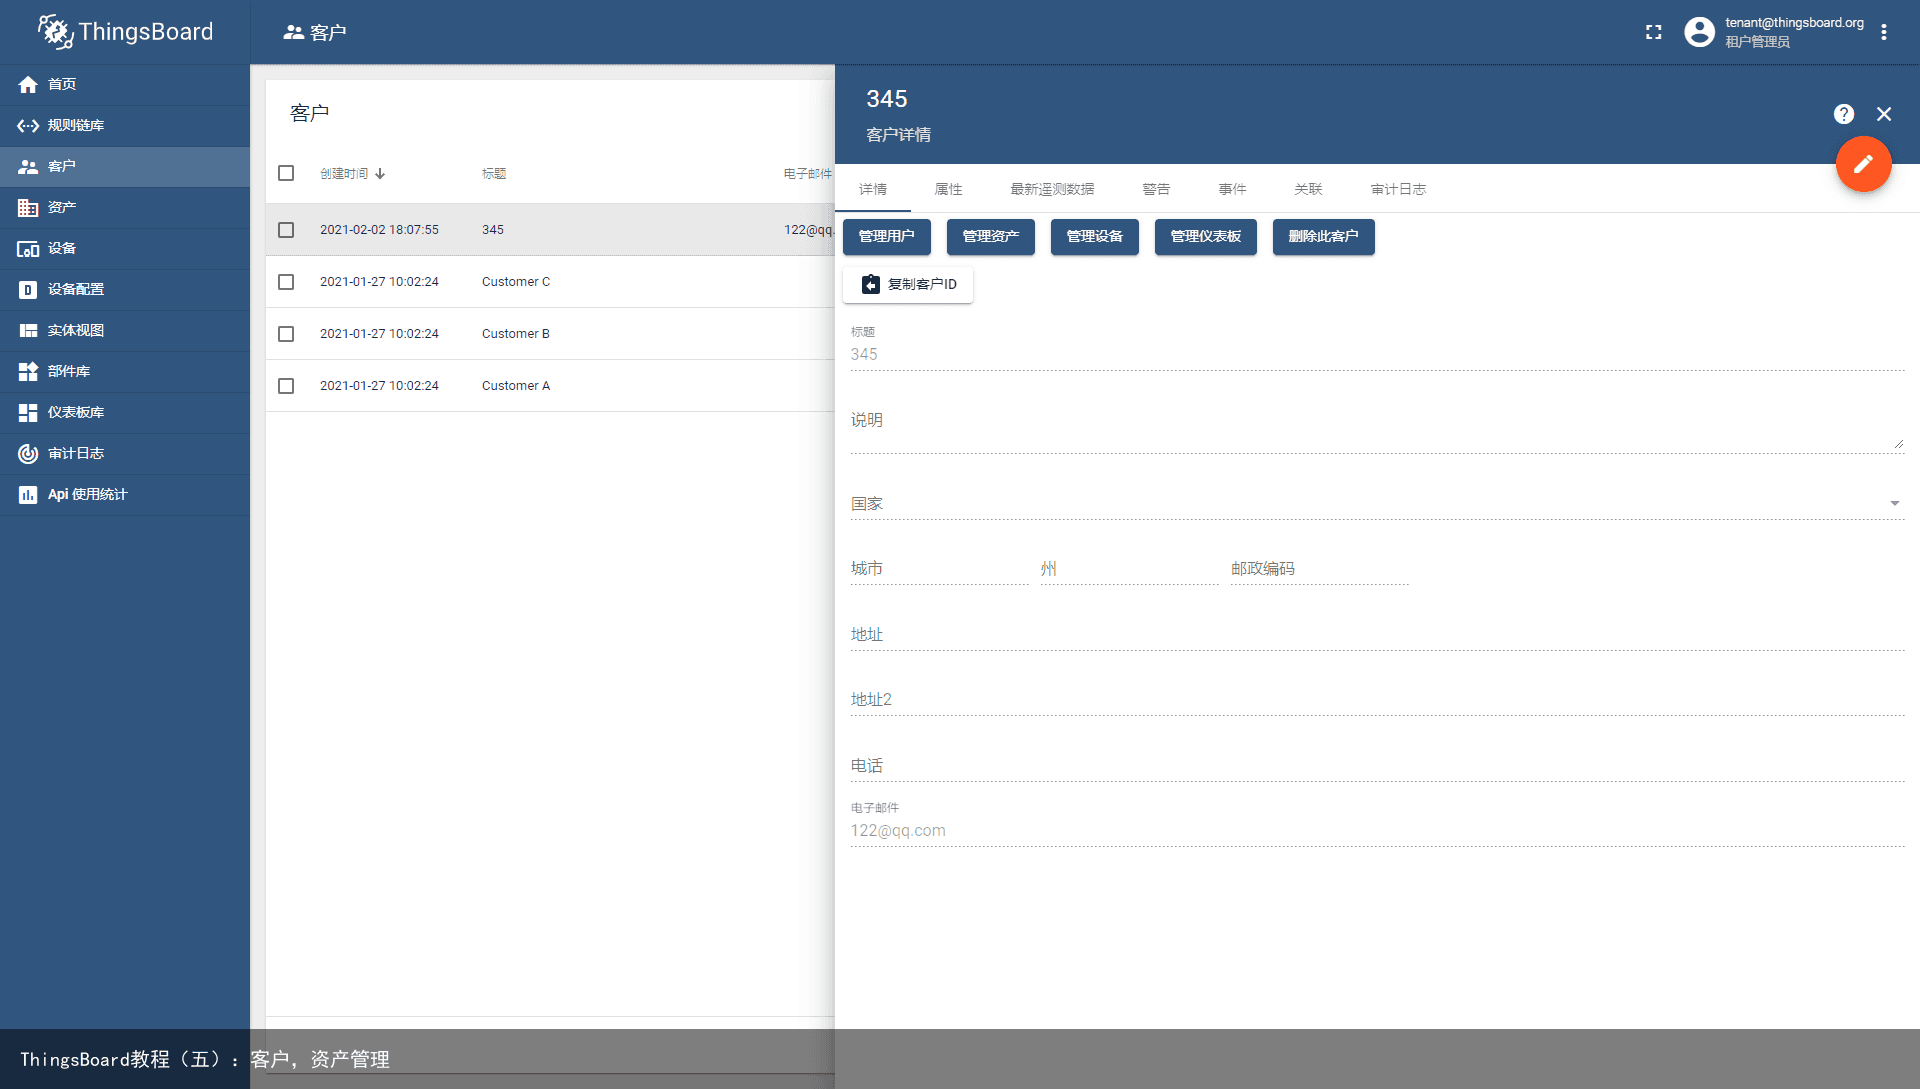The image size is (1920, 1089).
Task: Open the user account avatar
Action: tap(1699, 32)
